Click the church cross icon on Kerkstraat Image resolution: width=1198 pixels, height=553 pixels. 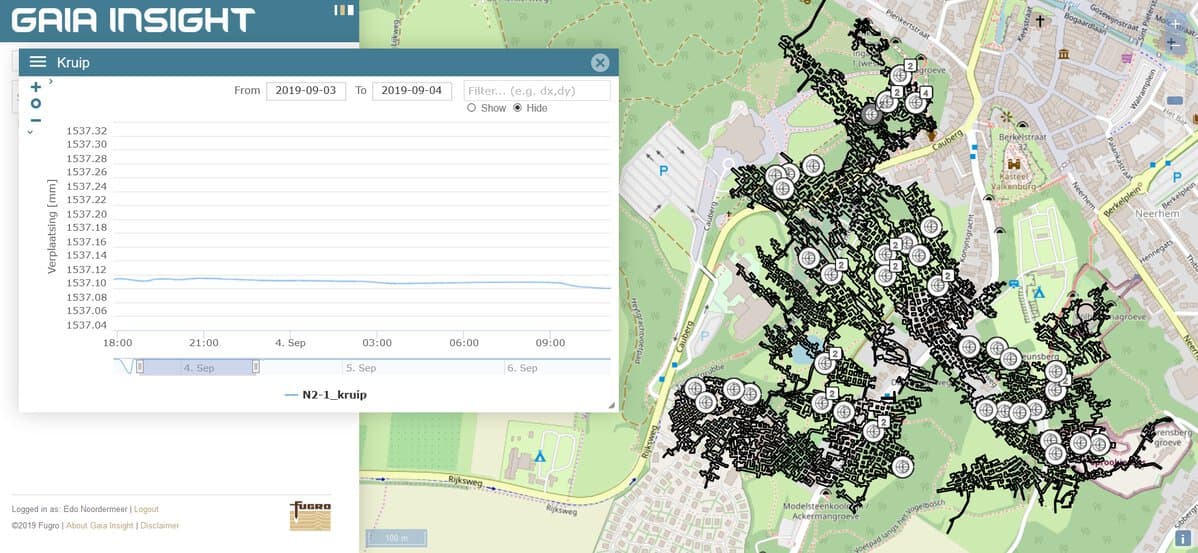pyautogui.click(x=1039, y=21)
